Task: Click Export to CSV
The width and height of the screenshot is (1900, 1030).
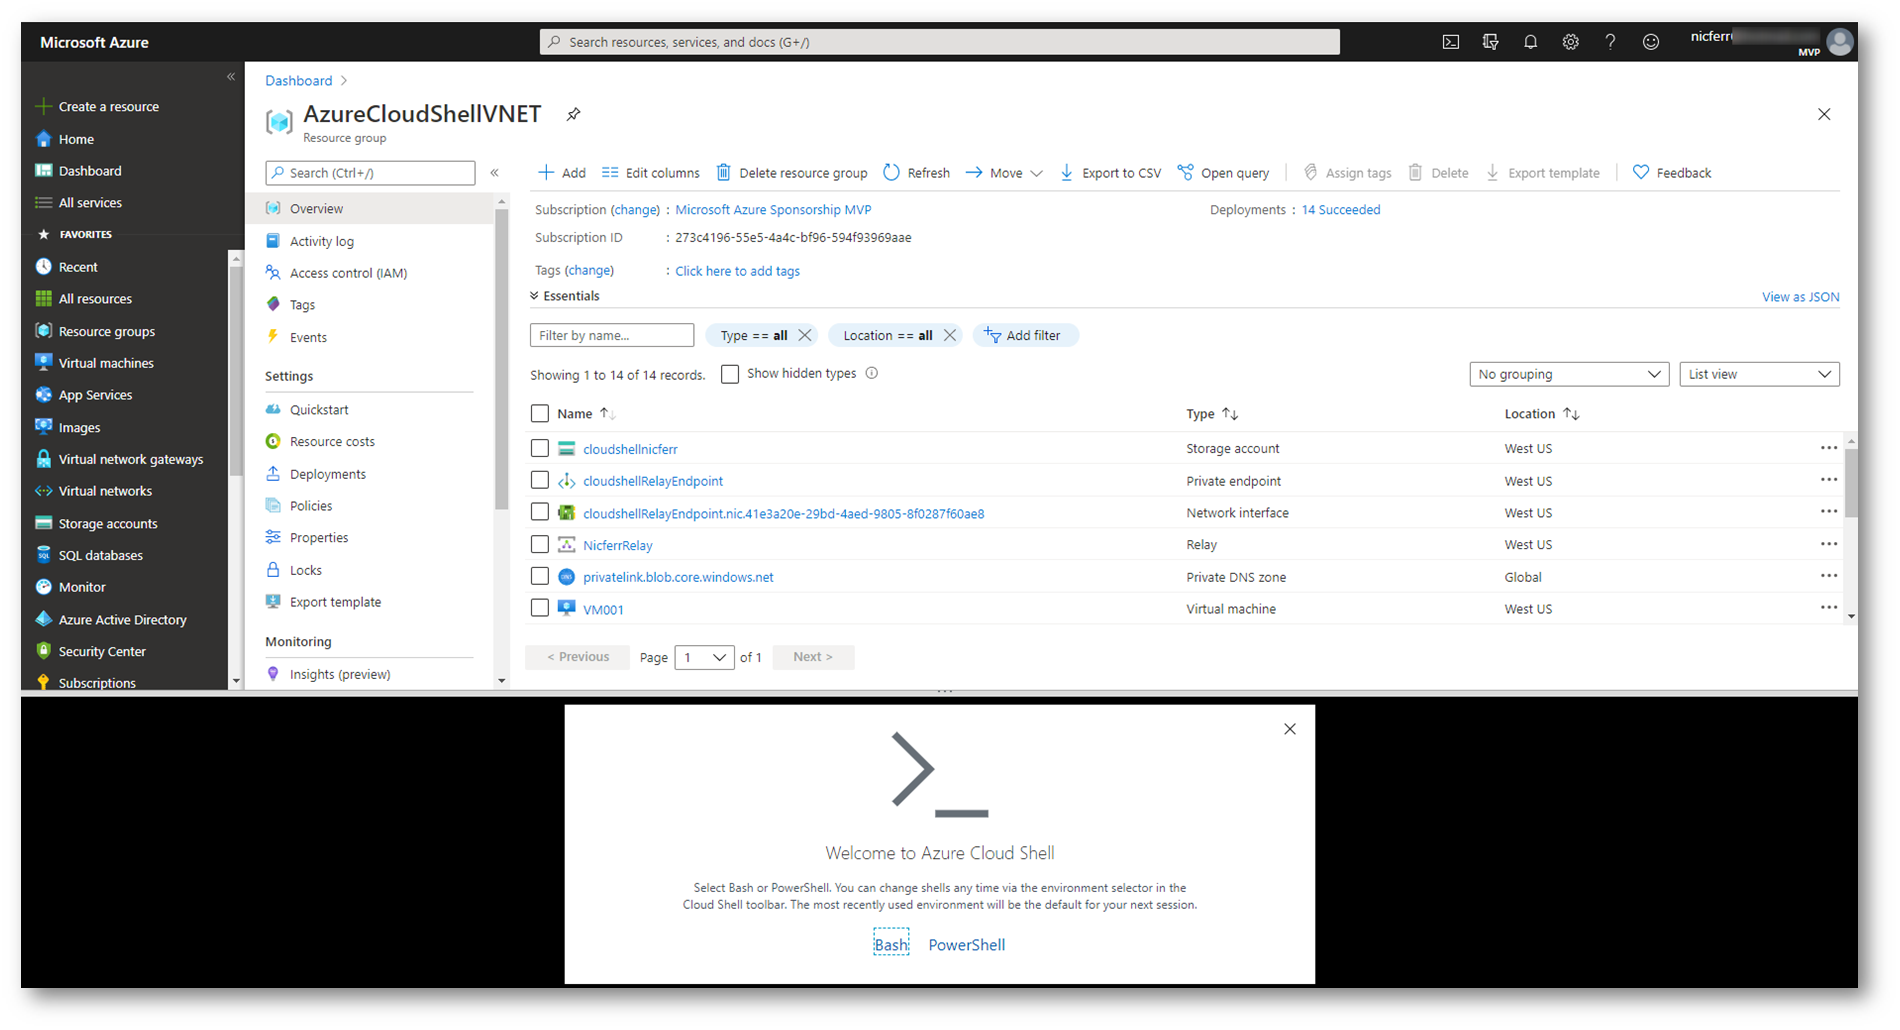Action: 1110,173
